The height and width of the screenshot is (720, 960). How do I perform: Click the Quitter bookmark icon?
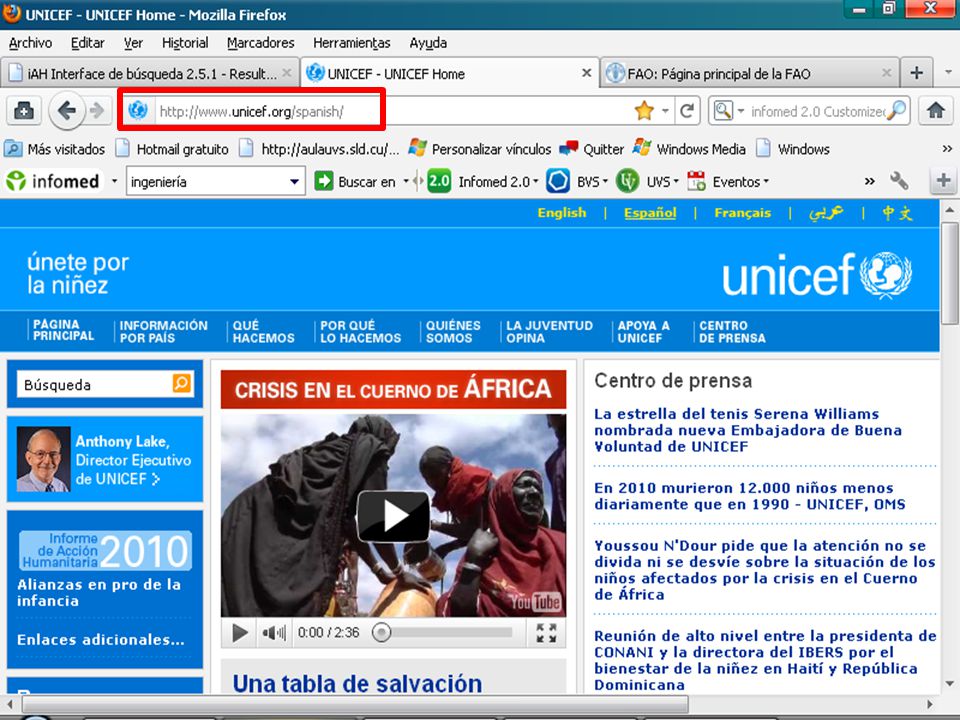click(569, 148)
